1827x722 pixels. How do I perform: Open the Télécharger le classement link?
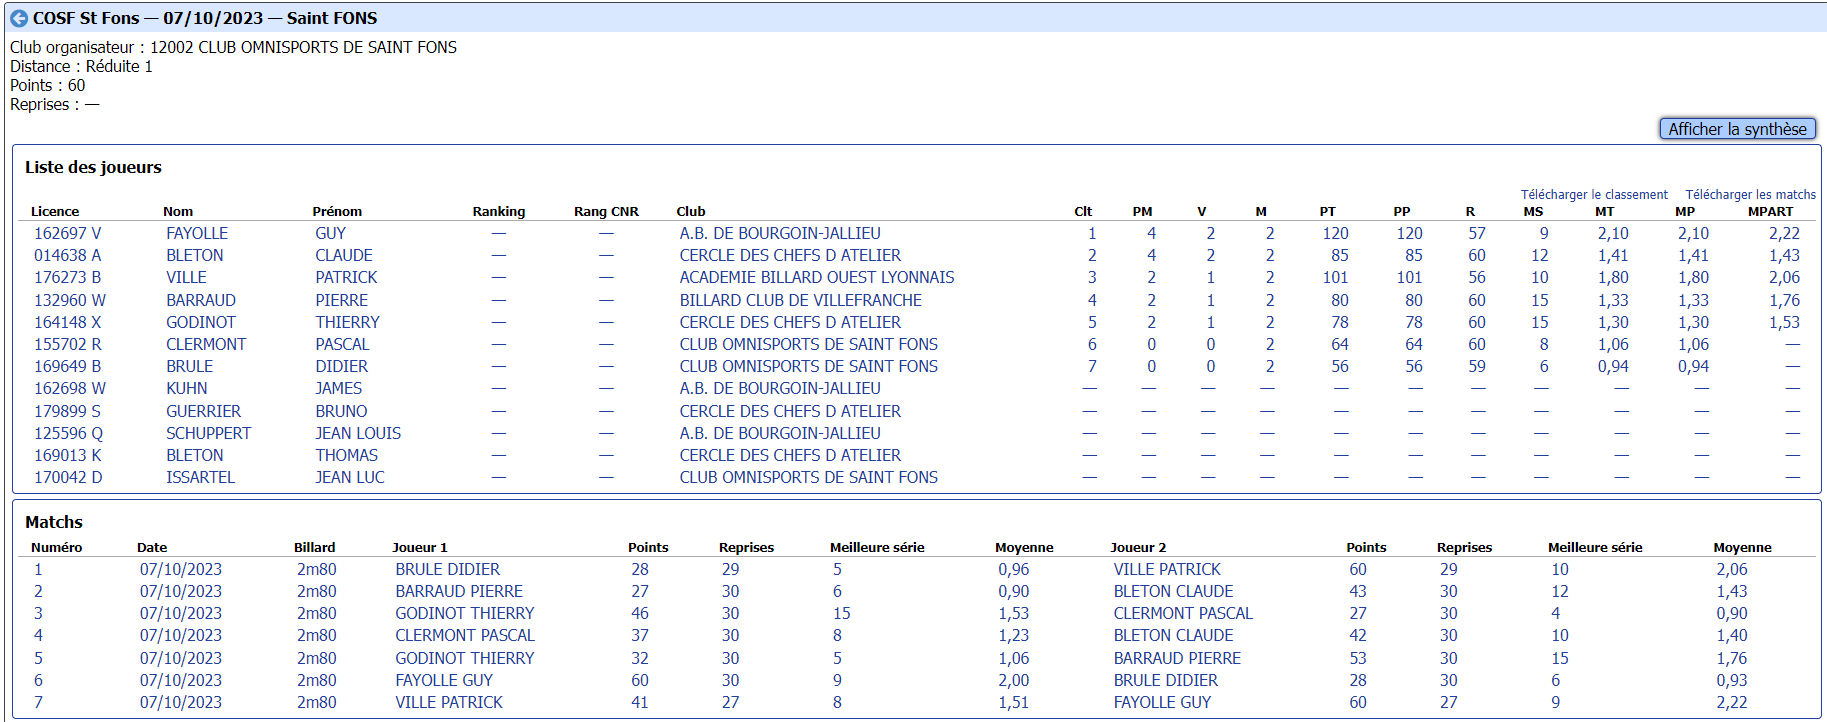coord(1594,195)
